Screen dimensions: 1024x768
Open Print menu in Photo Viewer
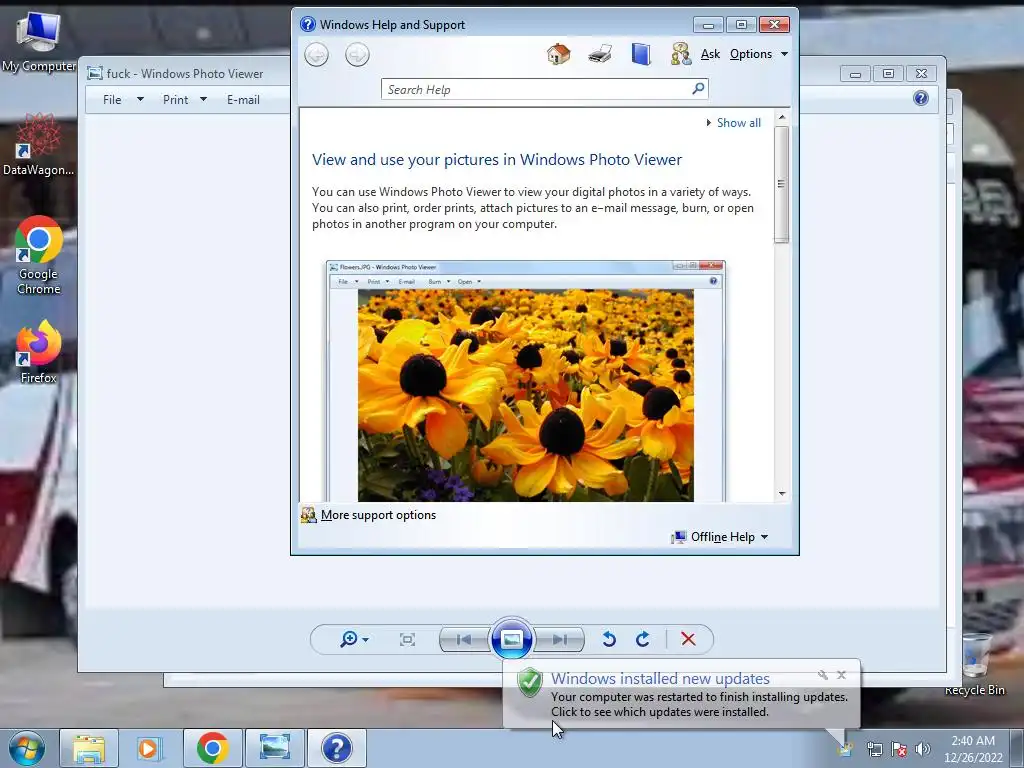[184, 100]
